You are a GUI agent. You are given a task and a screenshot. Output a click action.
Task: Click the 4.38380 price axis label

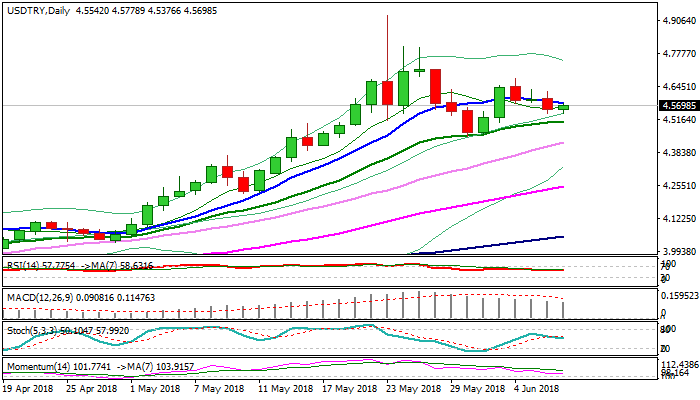679,152
